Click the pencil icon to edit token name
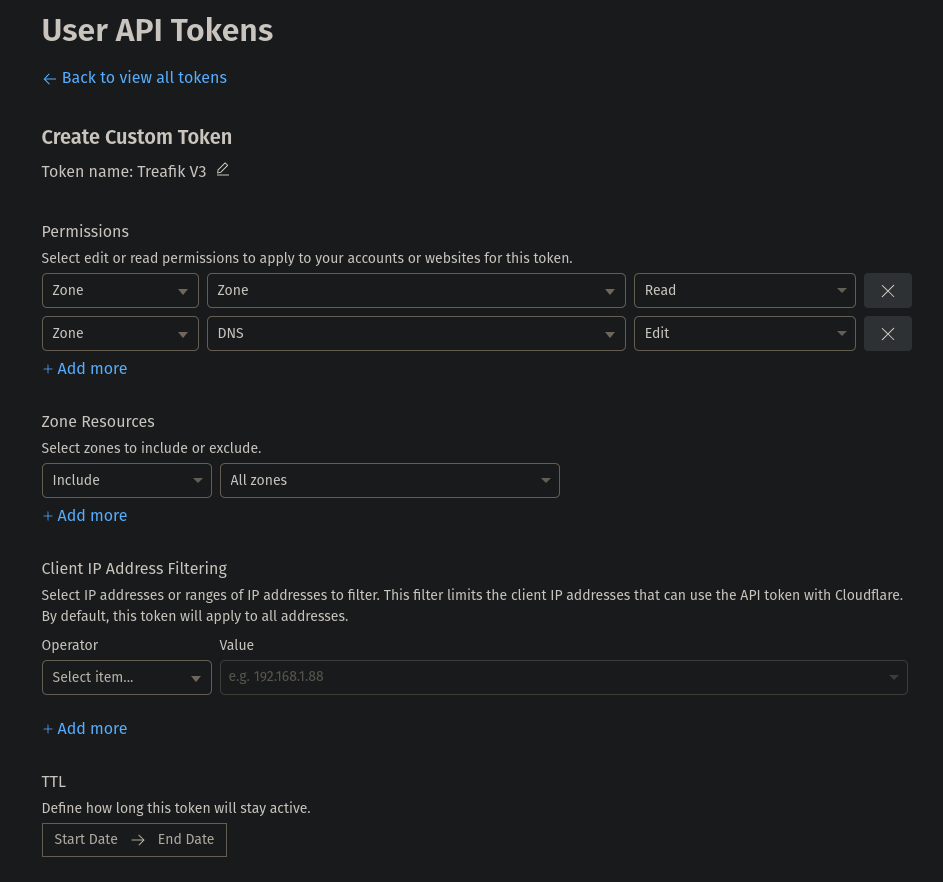Screen dimensions: 943x882 click(x=223, y=170)
